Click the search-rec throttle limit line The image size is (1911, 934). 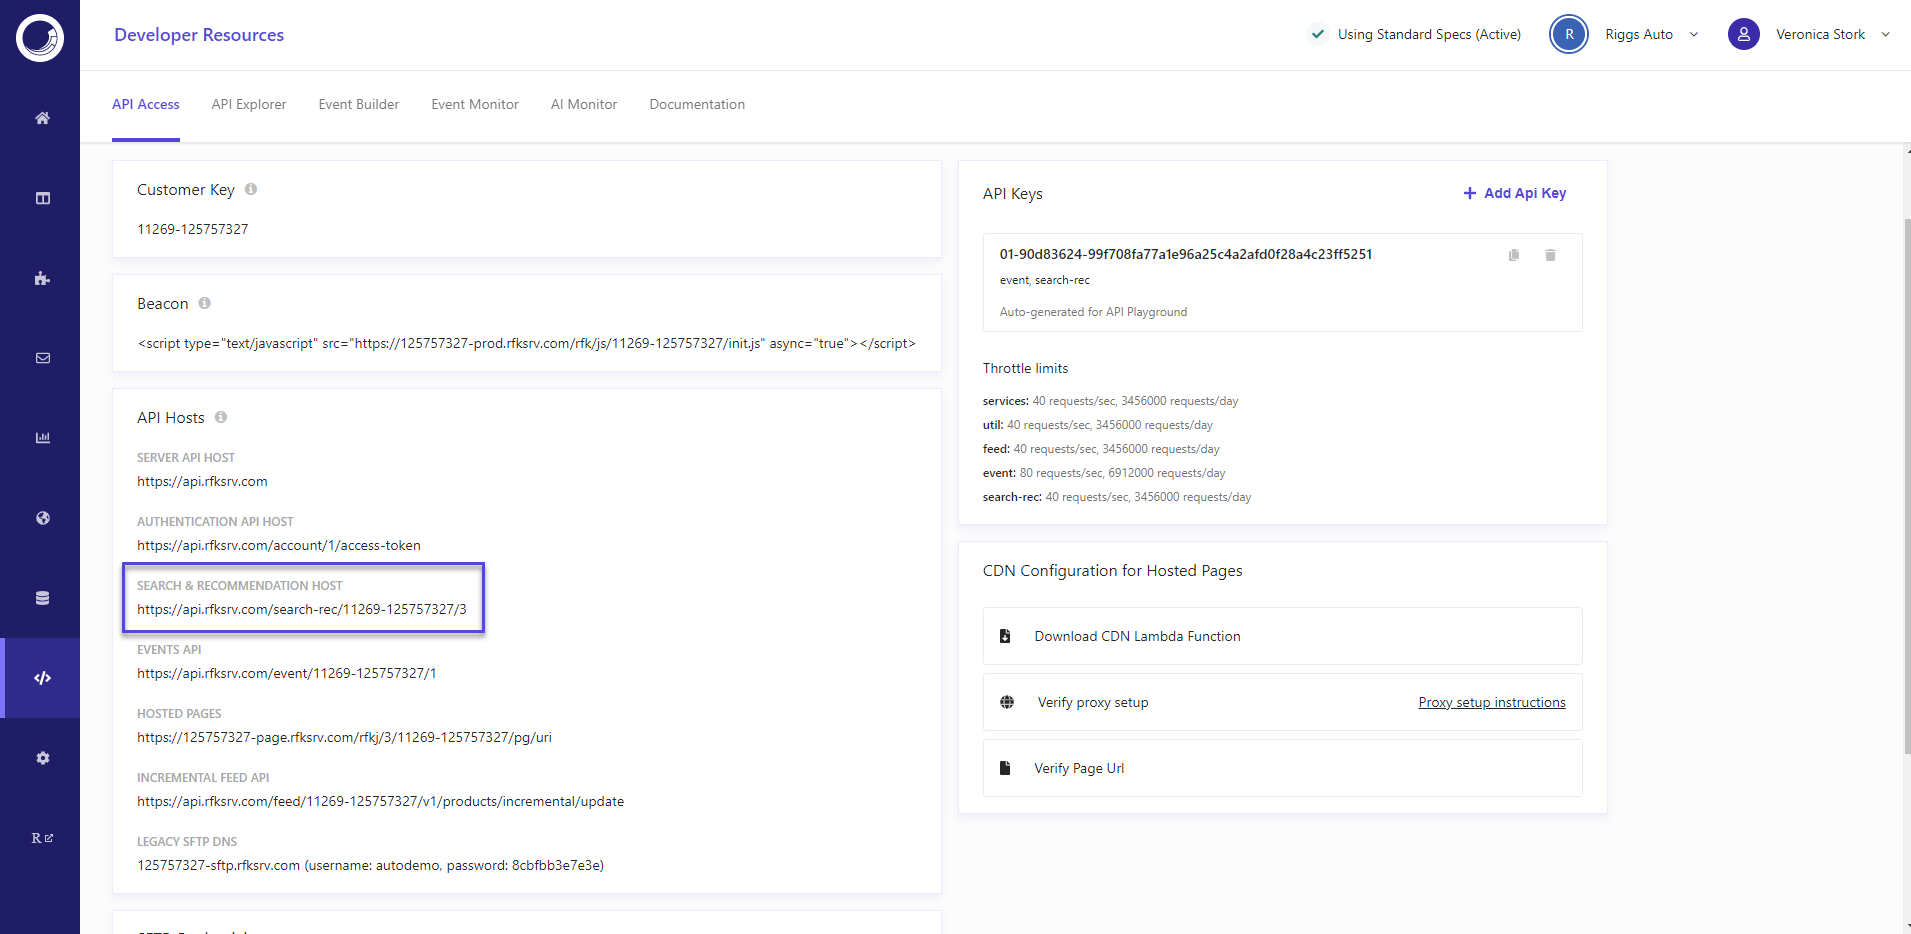pos(1117,497)
